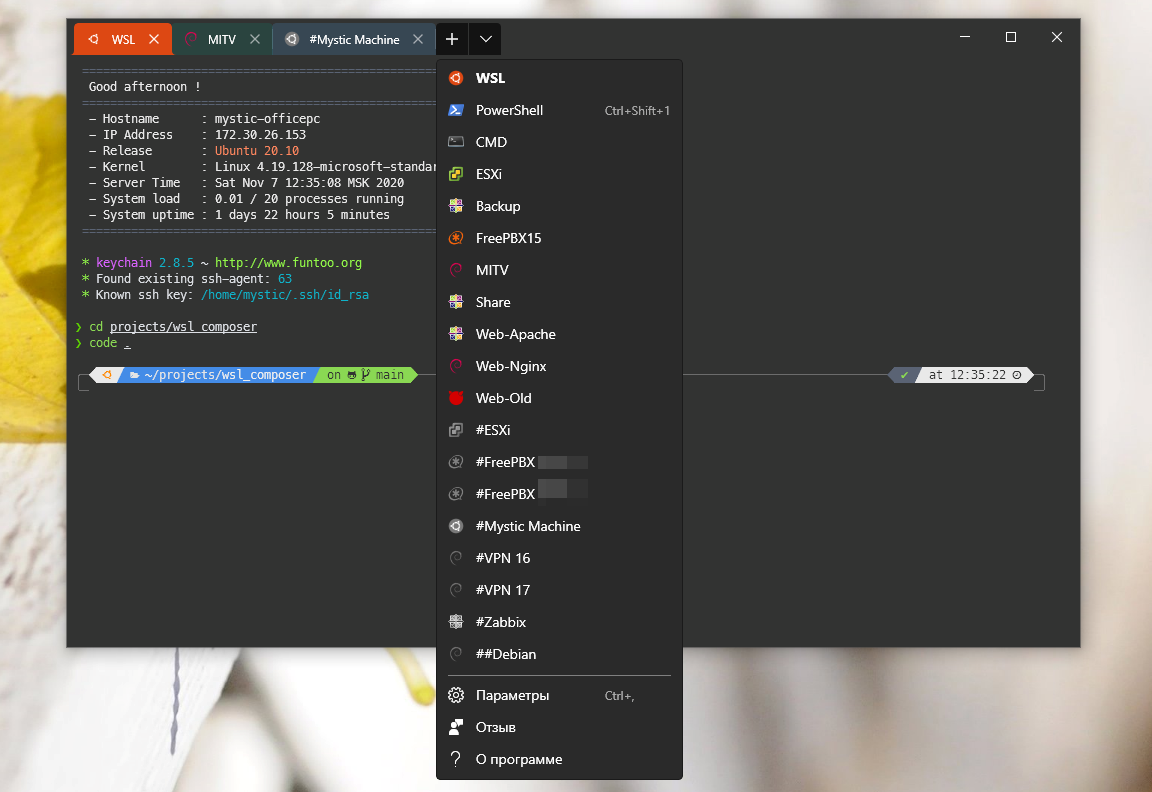Launch the Web-Apache profile
Screen dimensions: 1152x792
(x=559, y=334)
